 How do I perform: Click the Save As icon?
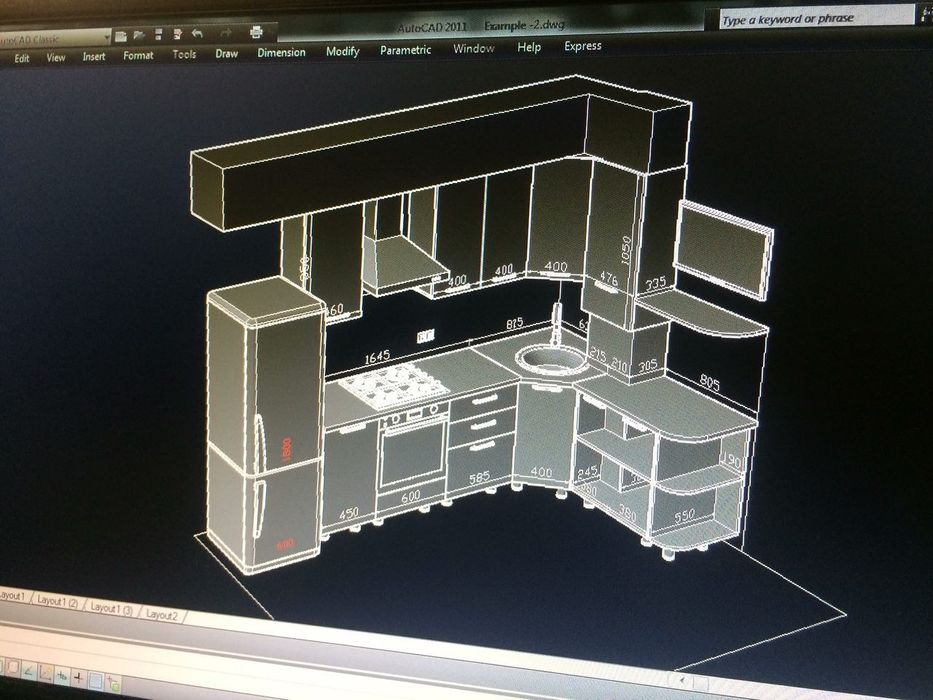click(177, 34)
